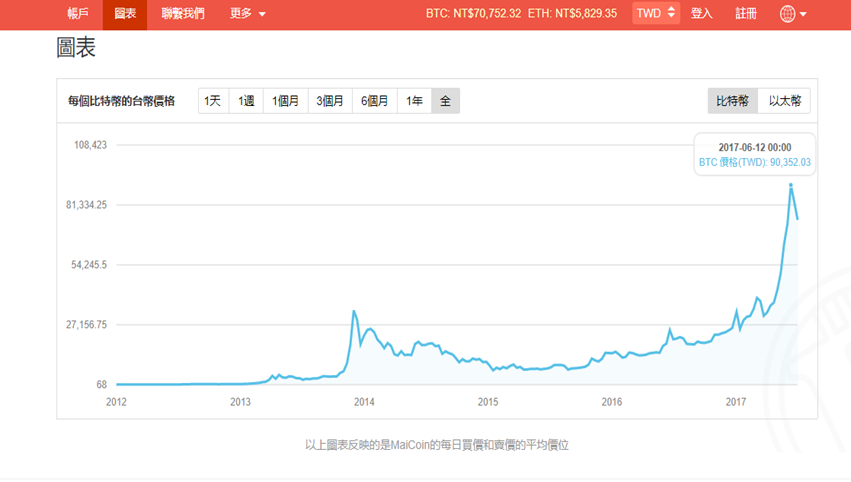
Task: Click the 每個比特幣的台幣價格 chart title
Action: (122, 101)
